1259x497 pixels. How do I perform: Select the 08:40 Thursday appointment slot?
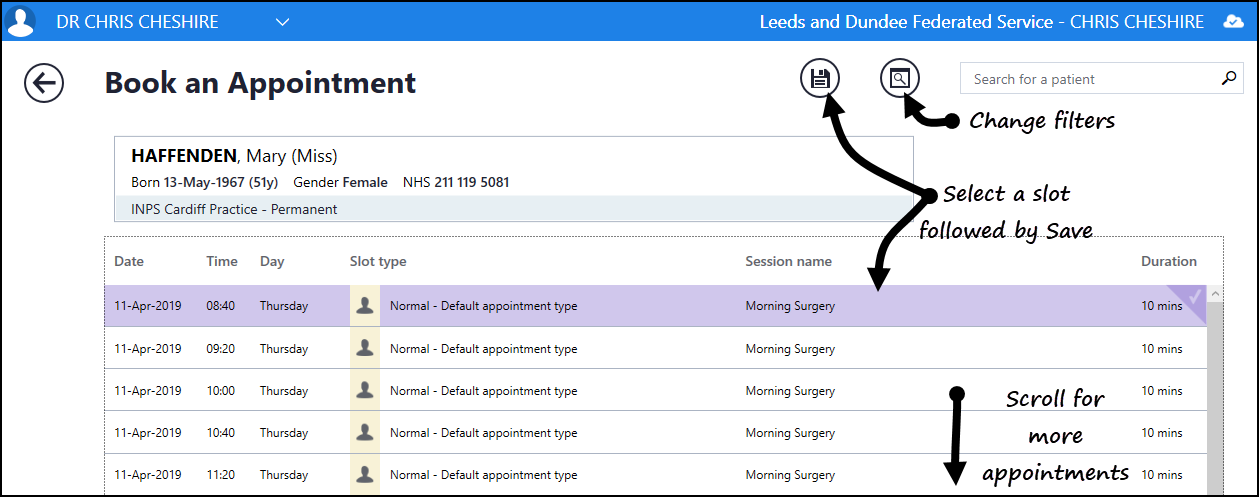click(600, 306)
